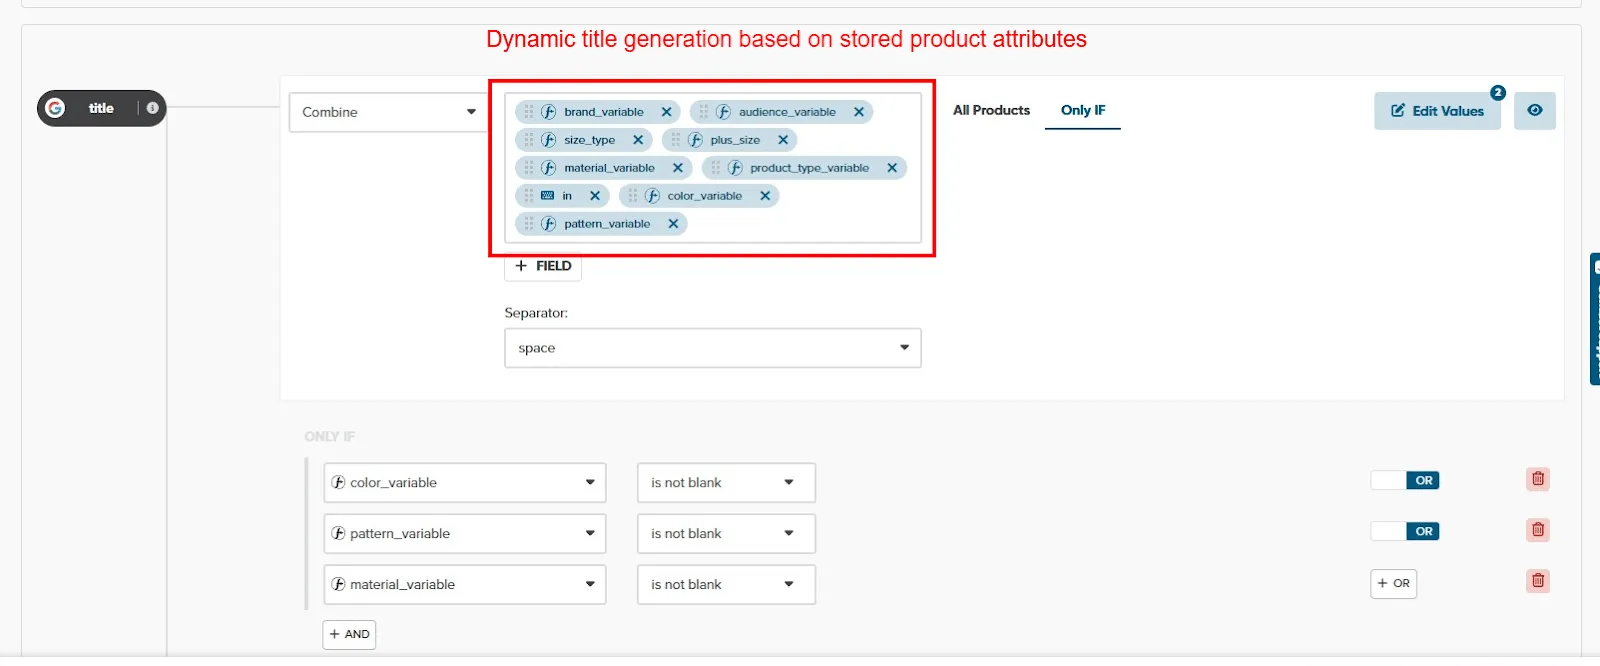Delete the color_variable condition row
This screenshot has width=1600, height=666.
pyautogui.click(x=1538, y=479)
